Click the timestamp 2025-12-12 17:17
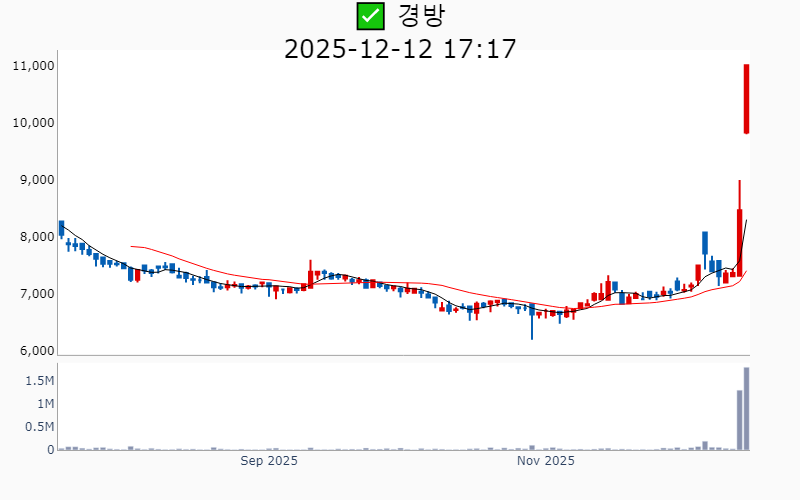Screen dimensions: 800x500 [x=400, y=48]
